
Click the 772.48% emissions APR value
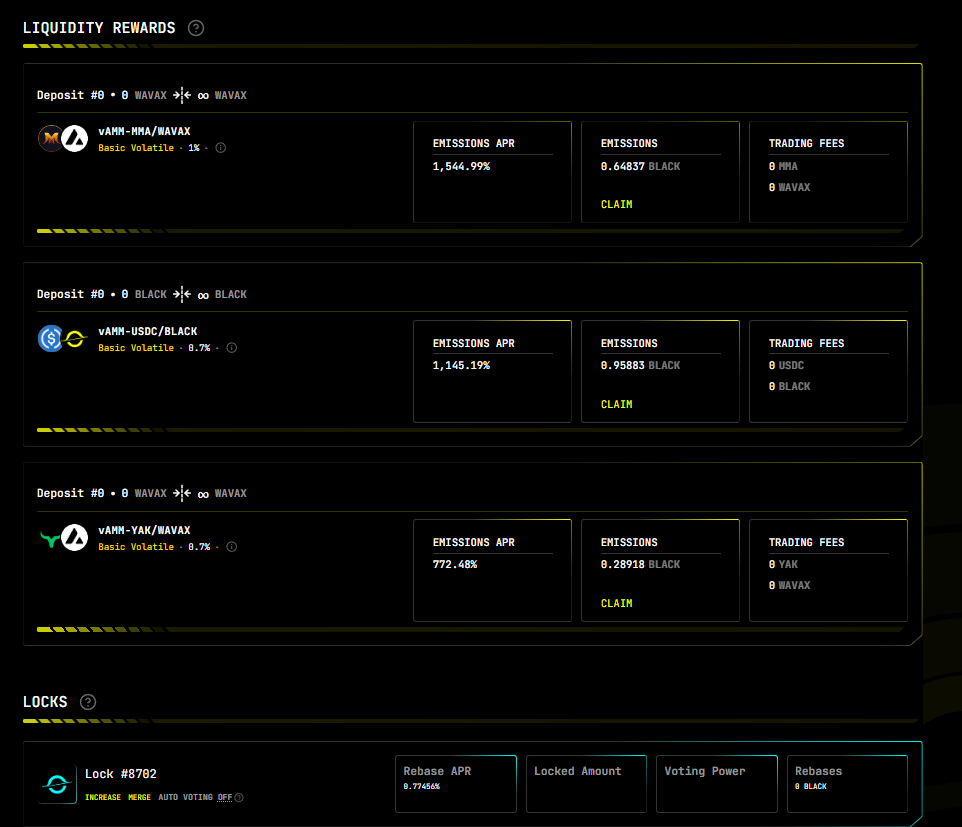tap(455, 564)
